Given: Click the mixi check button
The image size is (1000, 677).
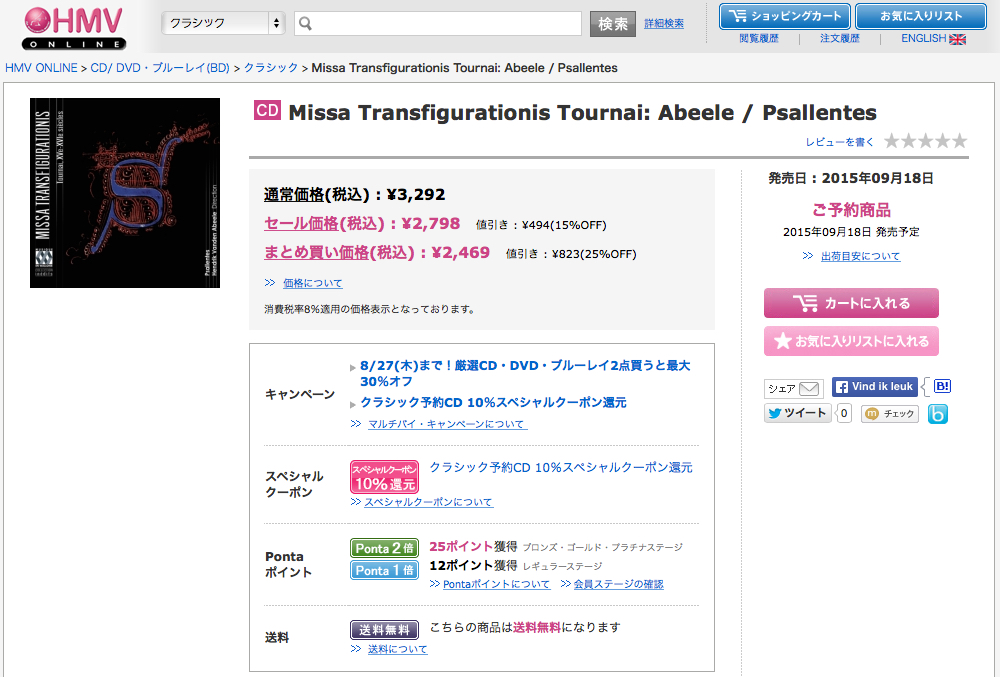Looking at the screenshot, I should pos(890,414).
